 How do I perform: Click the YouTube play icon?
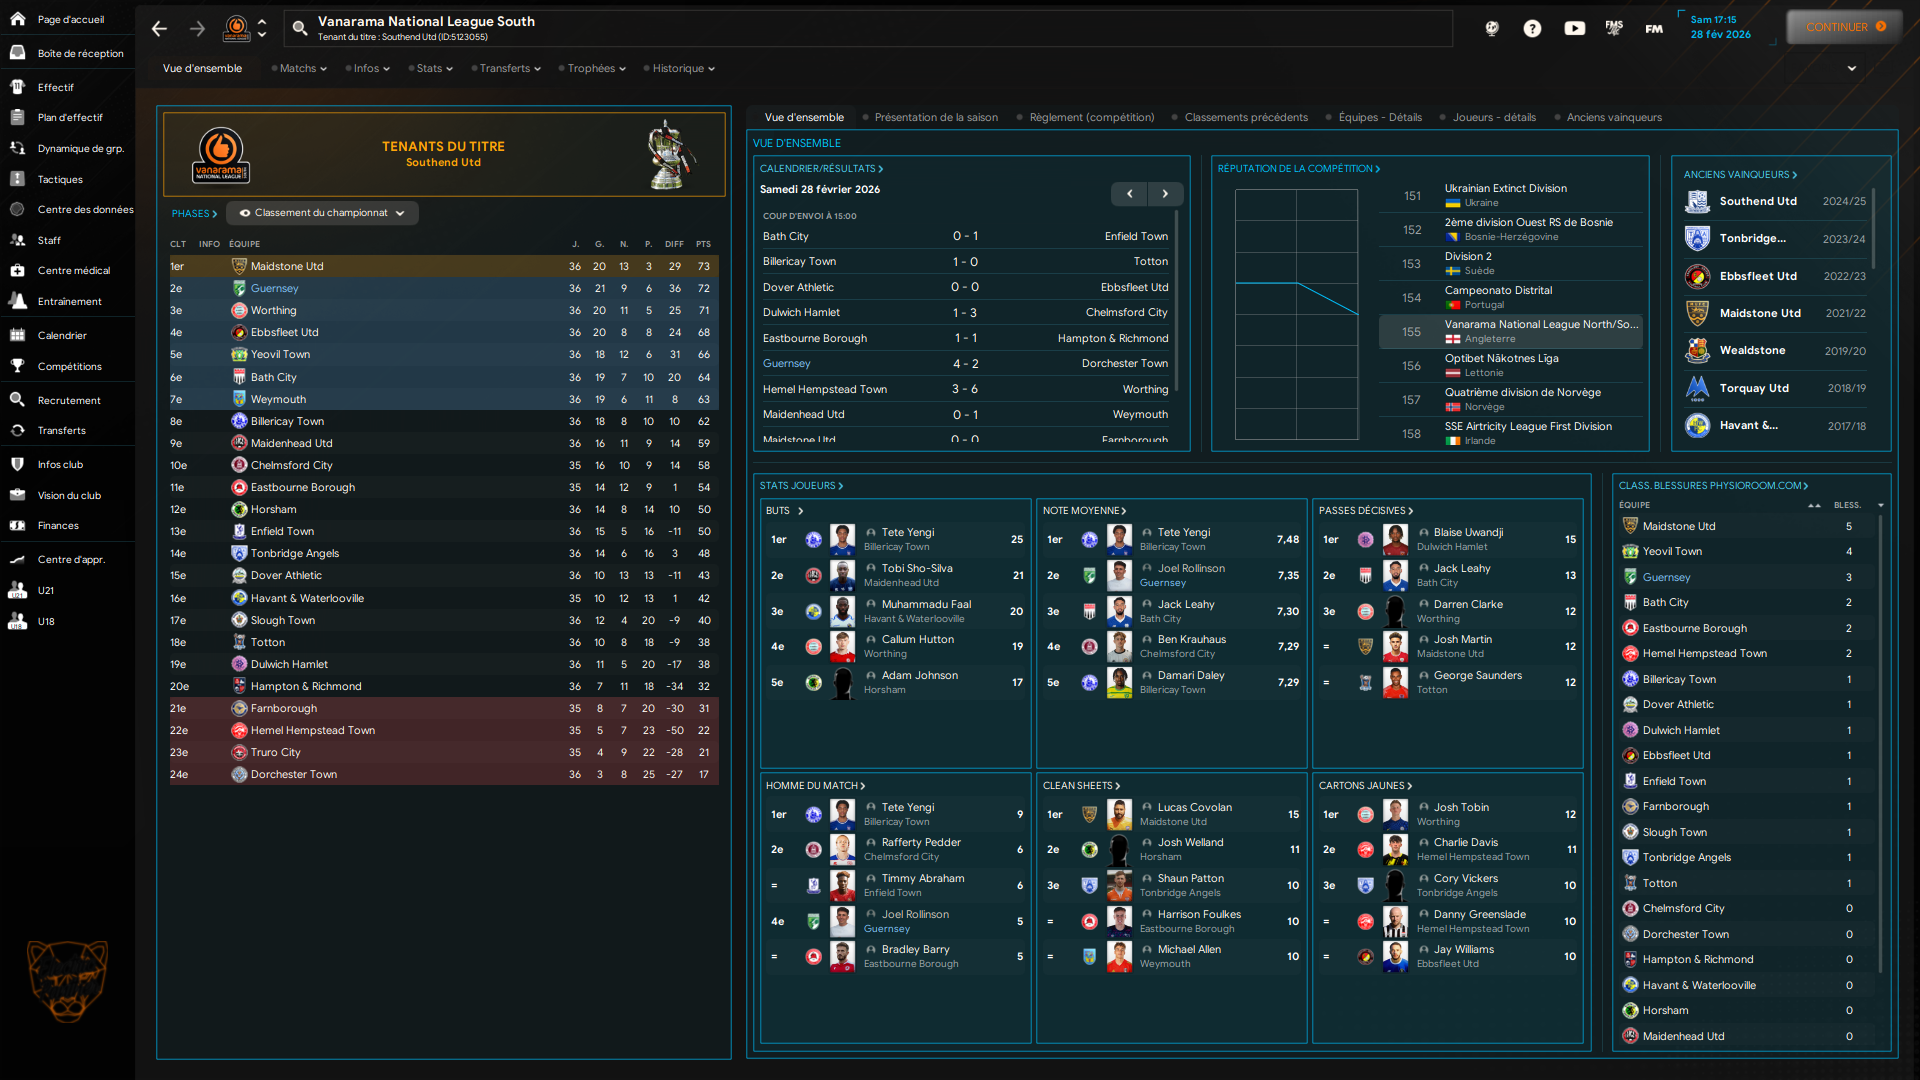(1574, 28)
